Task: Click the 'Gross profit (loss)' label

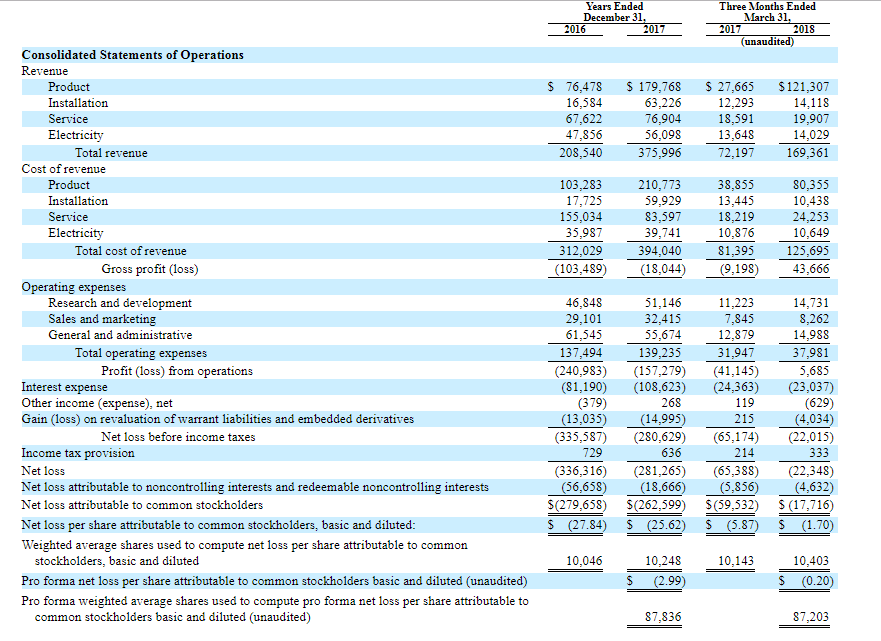Action: 150,269
